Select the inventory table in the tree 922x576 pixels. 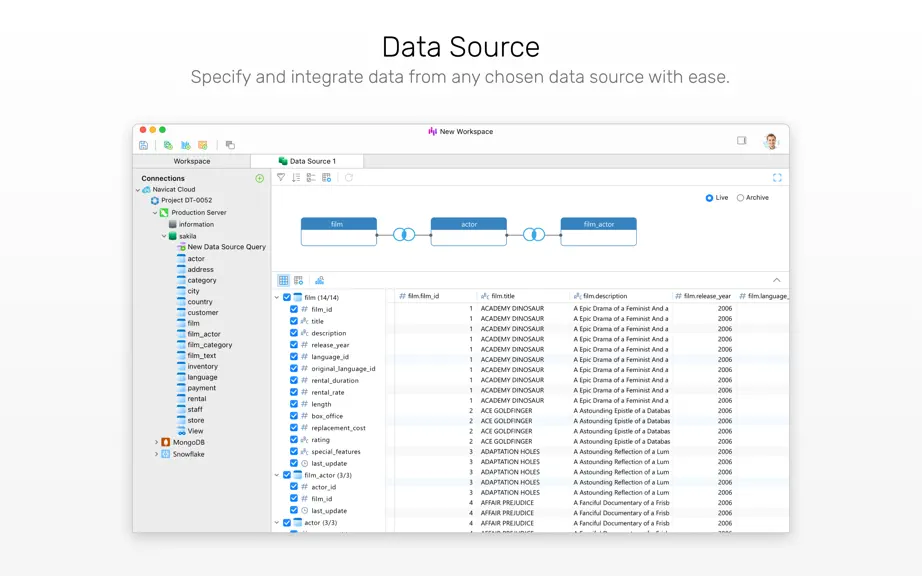[202, 367]
